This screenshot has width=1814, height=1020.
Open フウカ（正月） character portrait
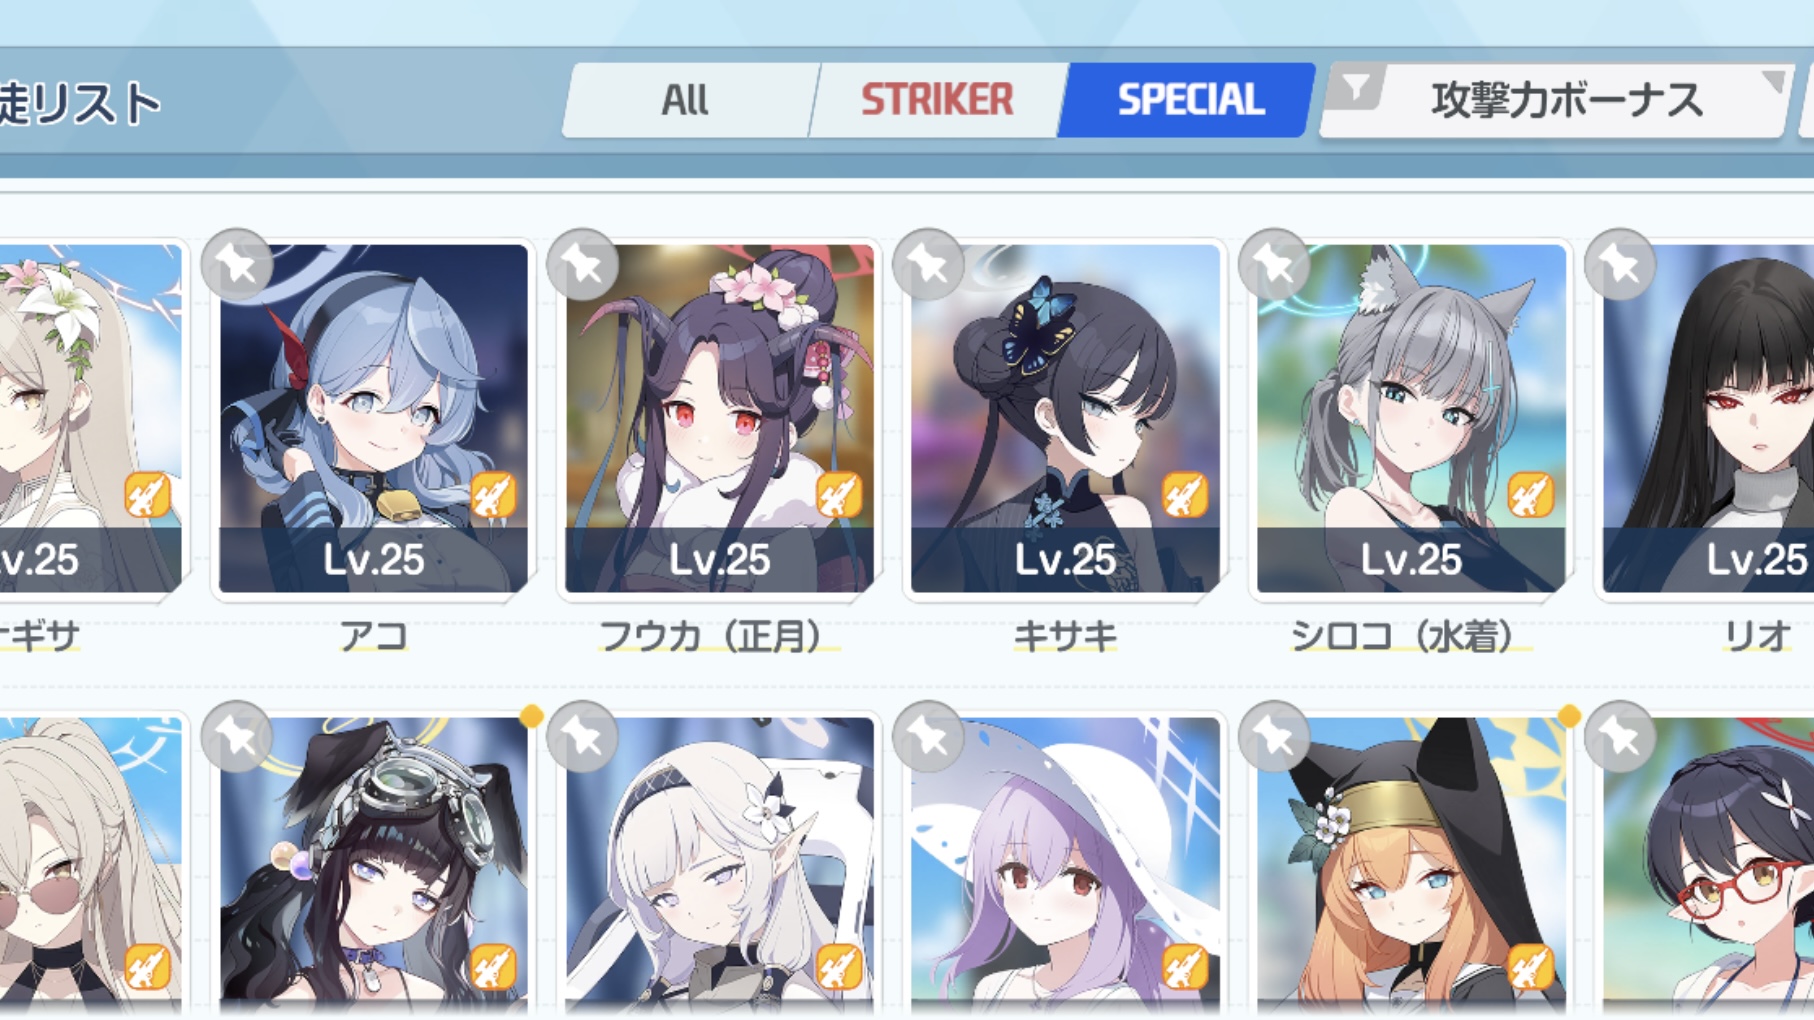(x=719, y=418)
